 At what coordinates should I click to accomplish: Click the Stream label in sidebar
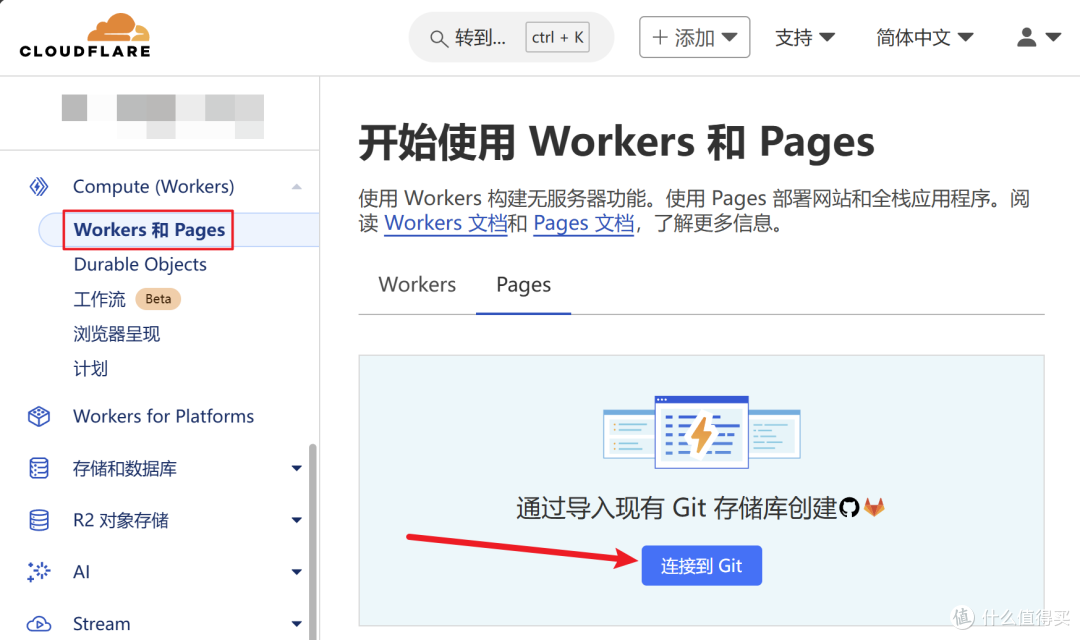tap(101, 624)
